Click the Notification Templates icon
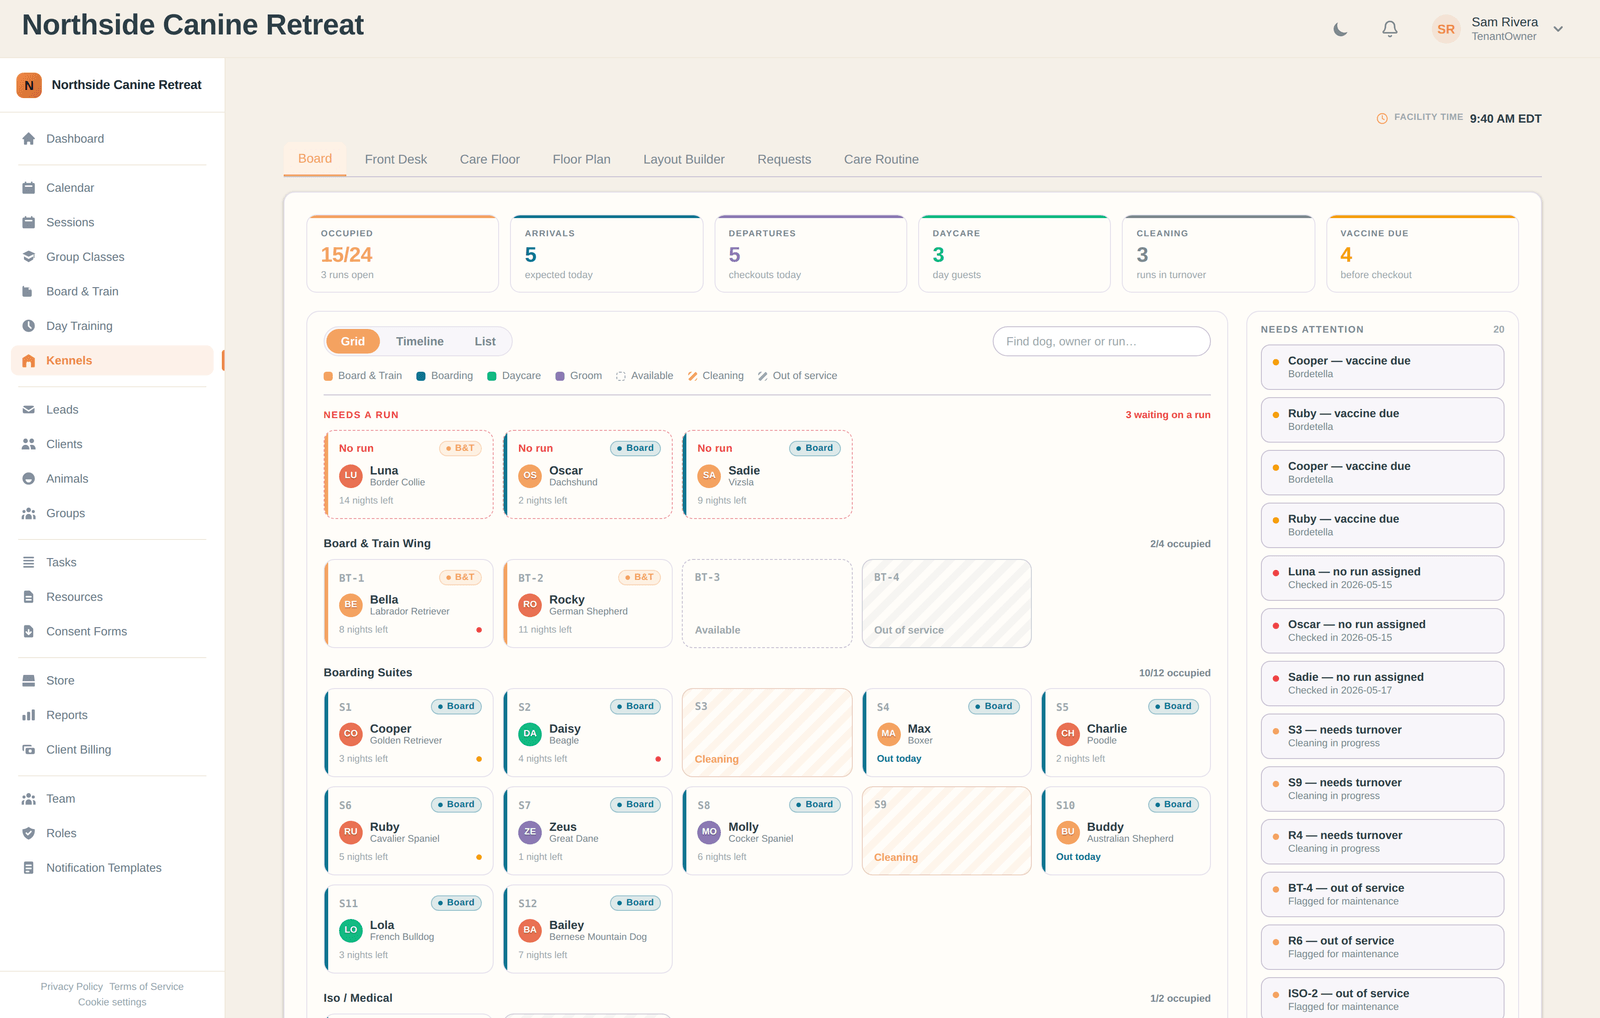 point(28,868)
